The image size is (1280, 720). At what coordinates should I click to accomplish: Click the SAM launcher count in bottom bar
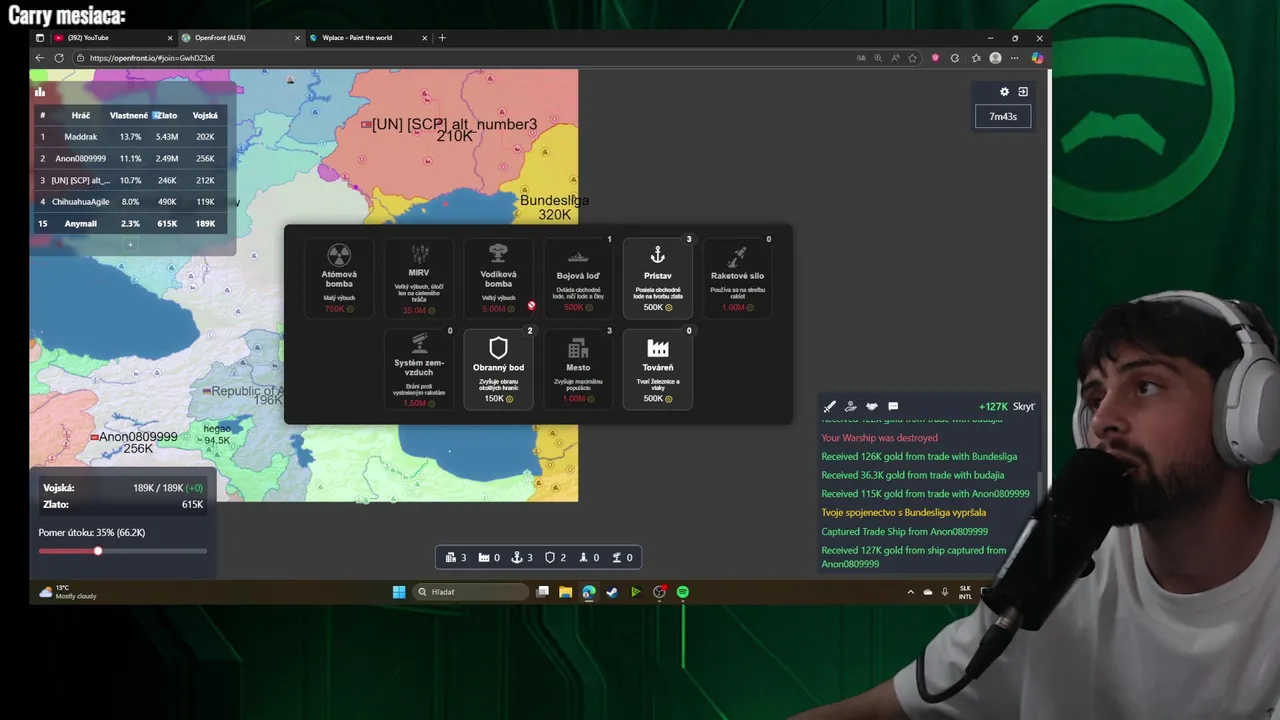pyautogui.click(x=622, y=557)
